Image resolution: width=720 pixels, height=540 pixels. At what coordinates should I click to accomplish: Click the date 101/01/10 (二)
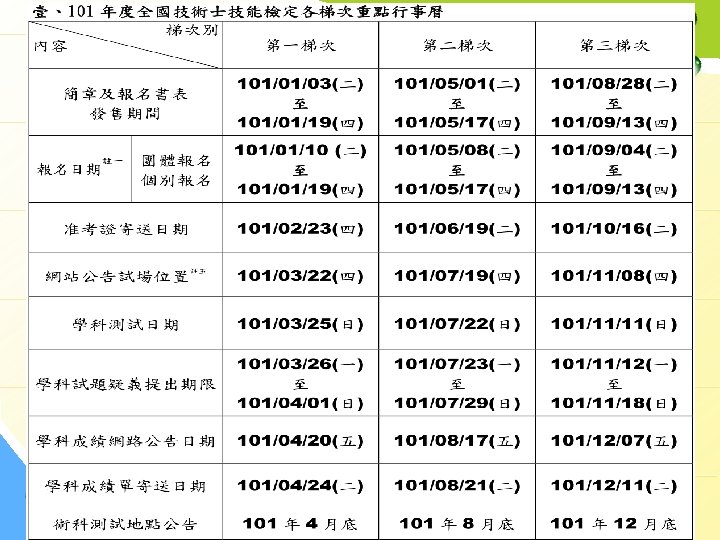(x=300, y=151)
